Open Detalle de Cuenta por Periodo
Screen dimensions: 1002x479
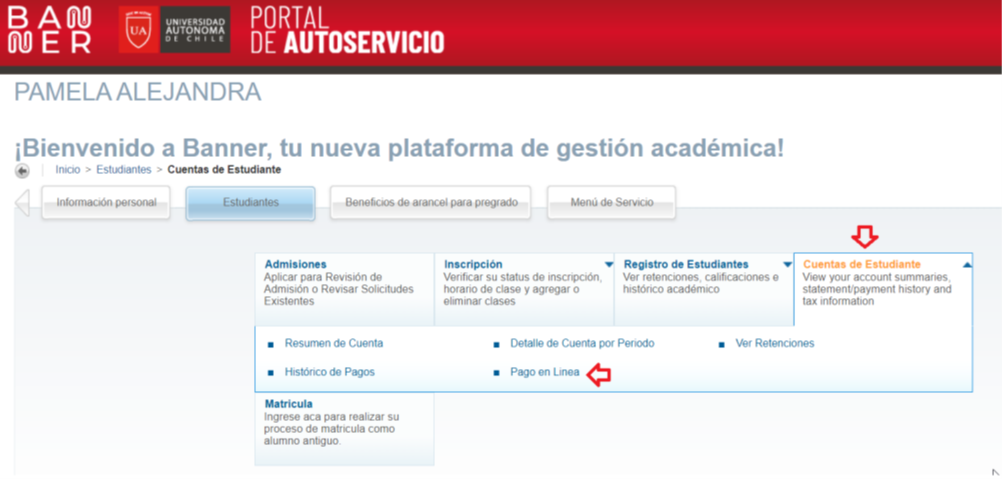tap(581, 343)
